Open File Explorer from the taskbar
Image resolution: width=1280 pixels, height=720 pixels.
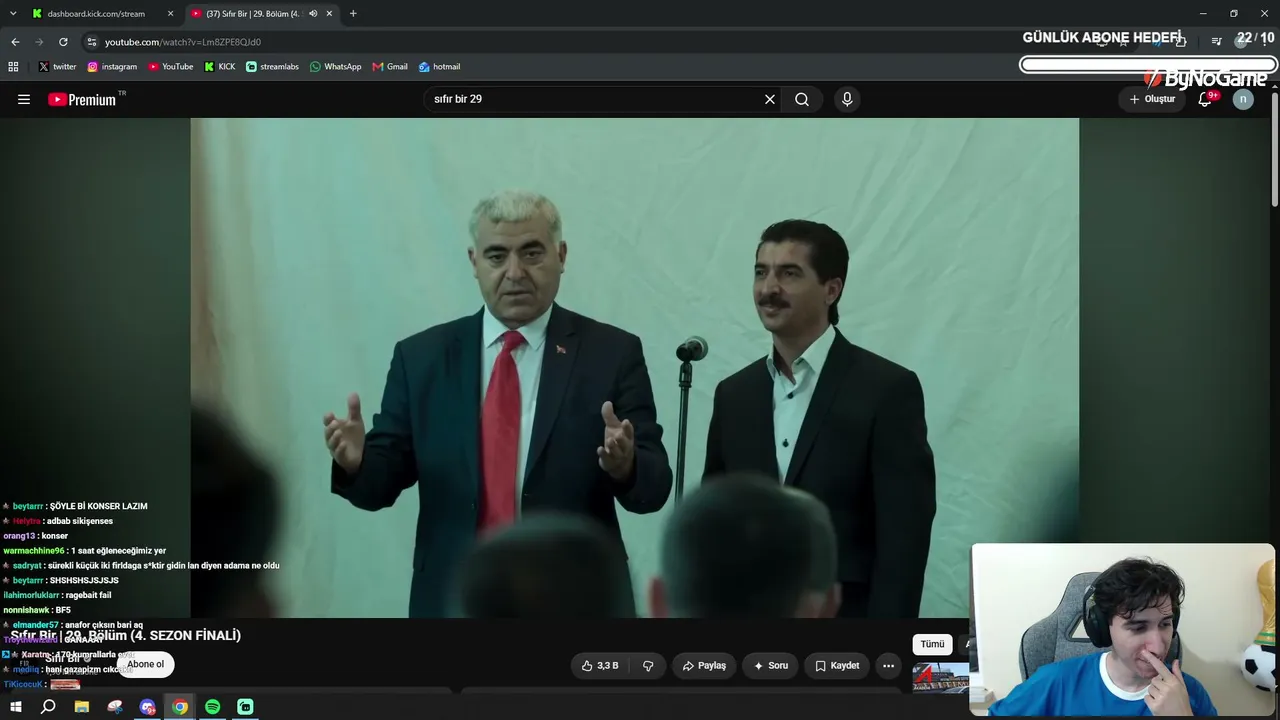82,707
